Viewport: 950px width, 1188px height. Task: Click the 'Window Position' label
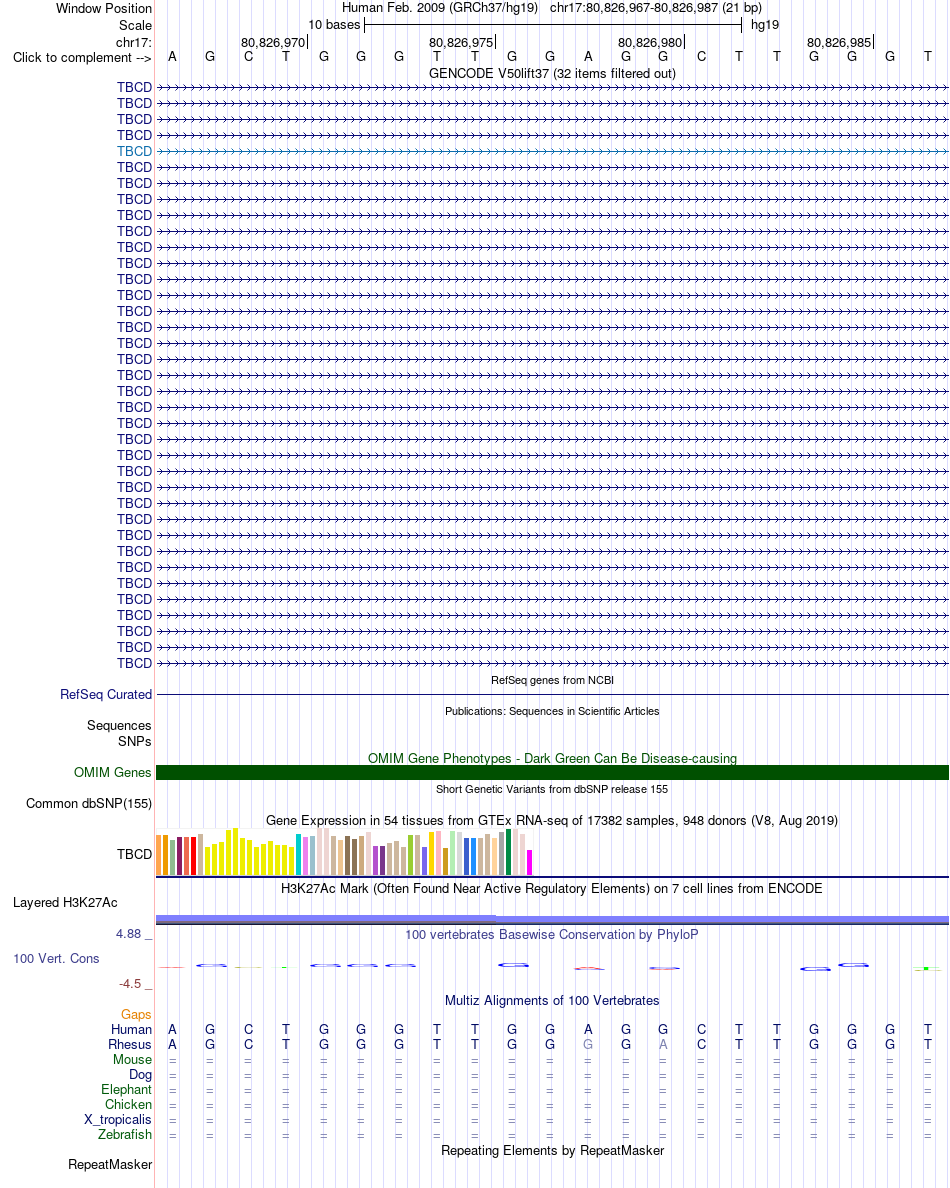(104, 8)
